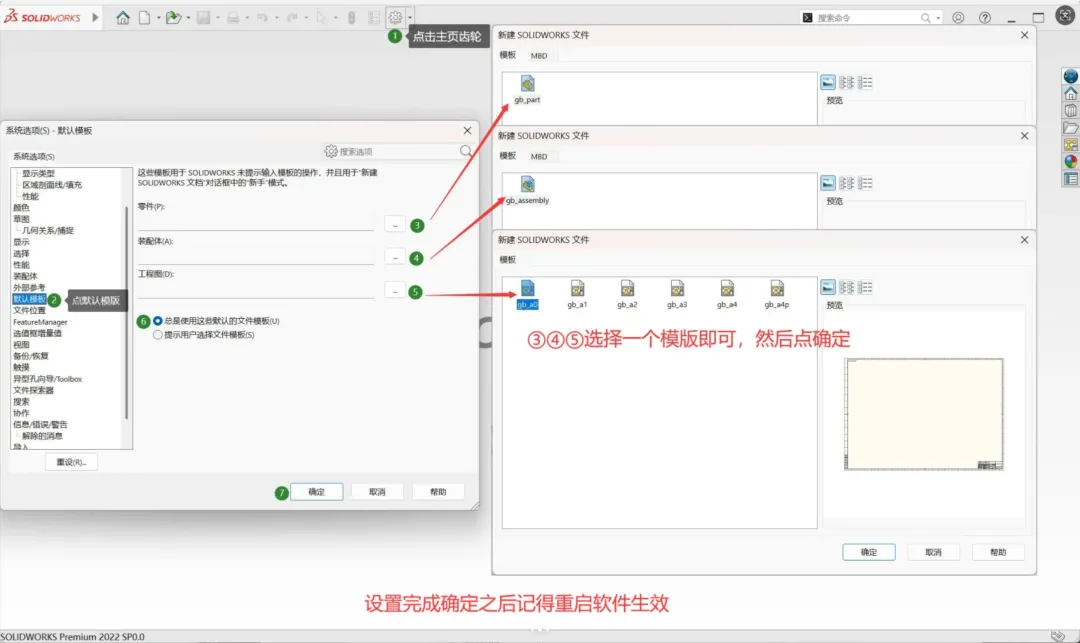The height and width of the screenshot is (643, 1080).
Task: Select 模板 tab in drawing template dialog
Action: [508, 260]
